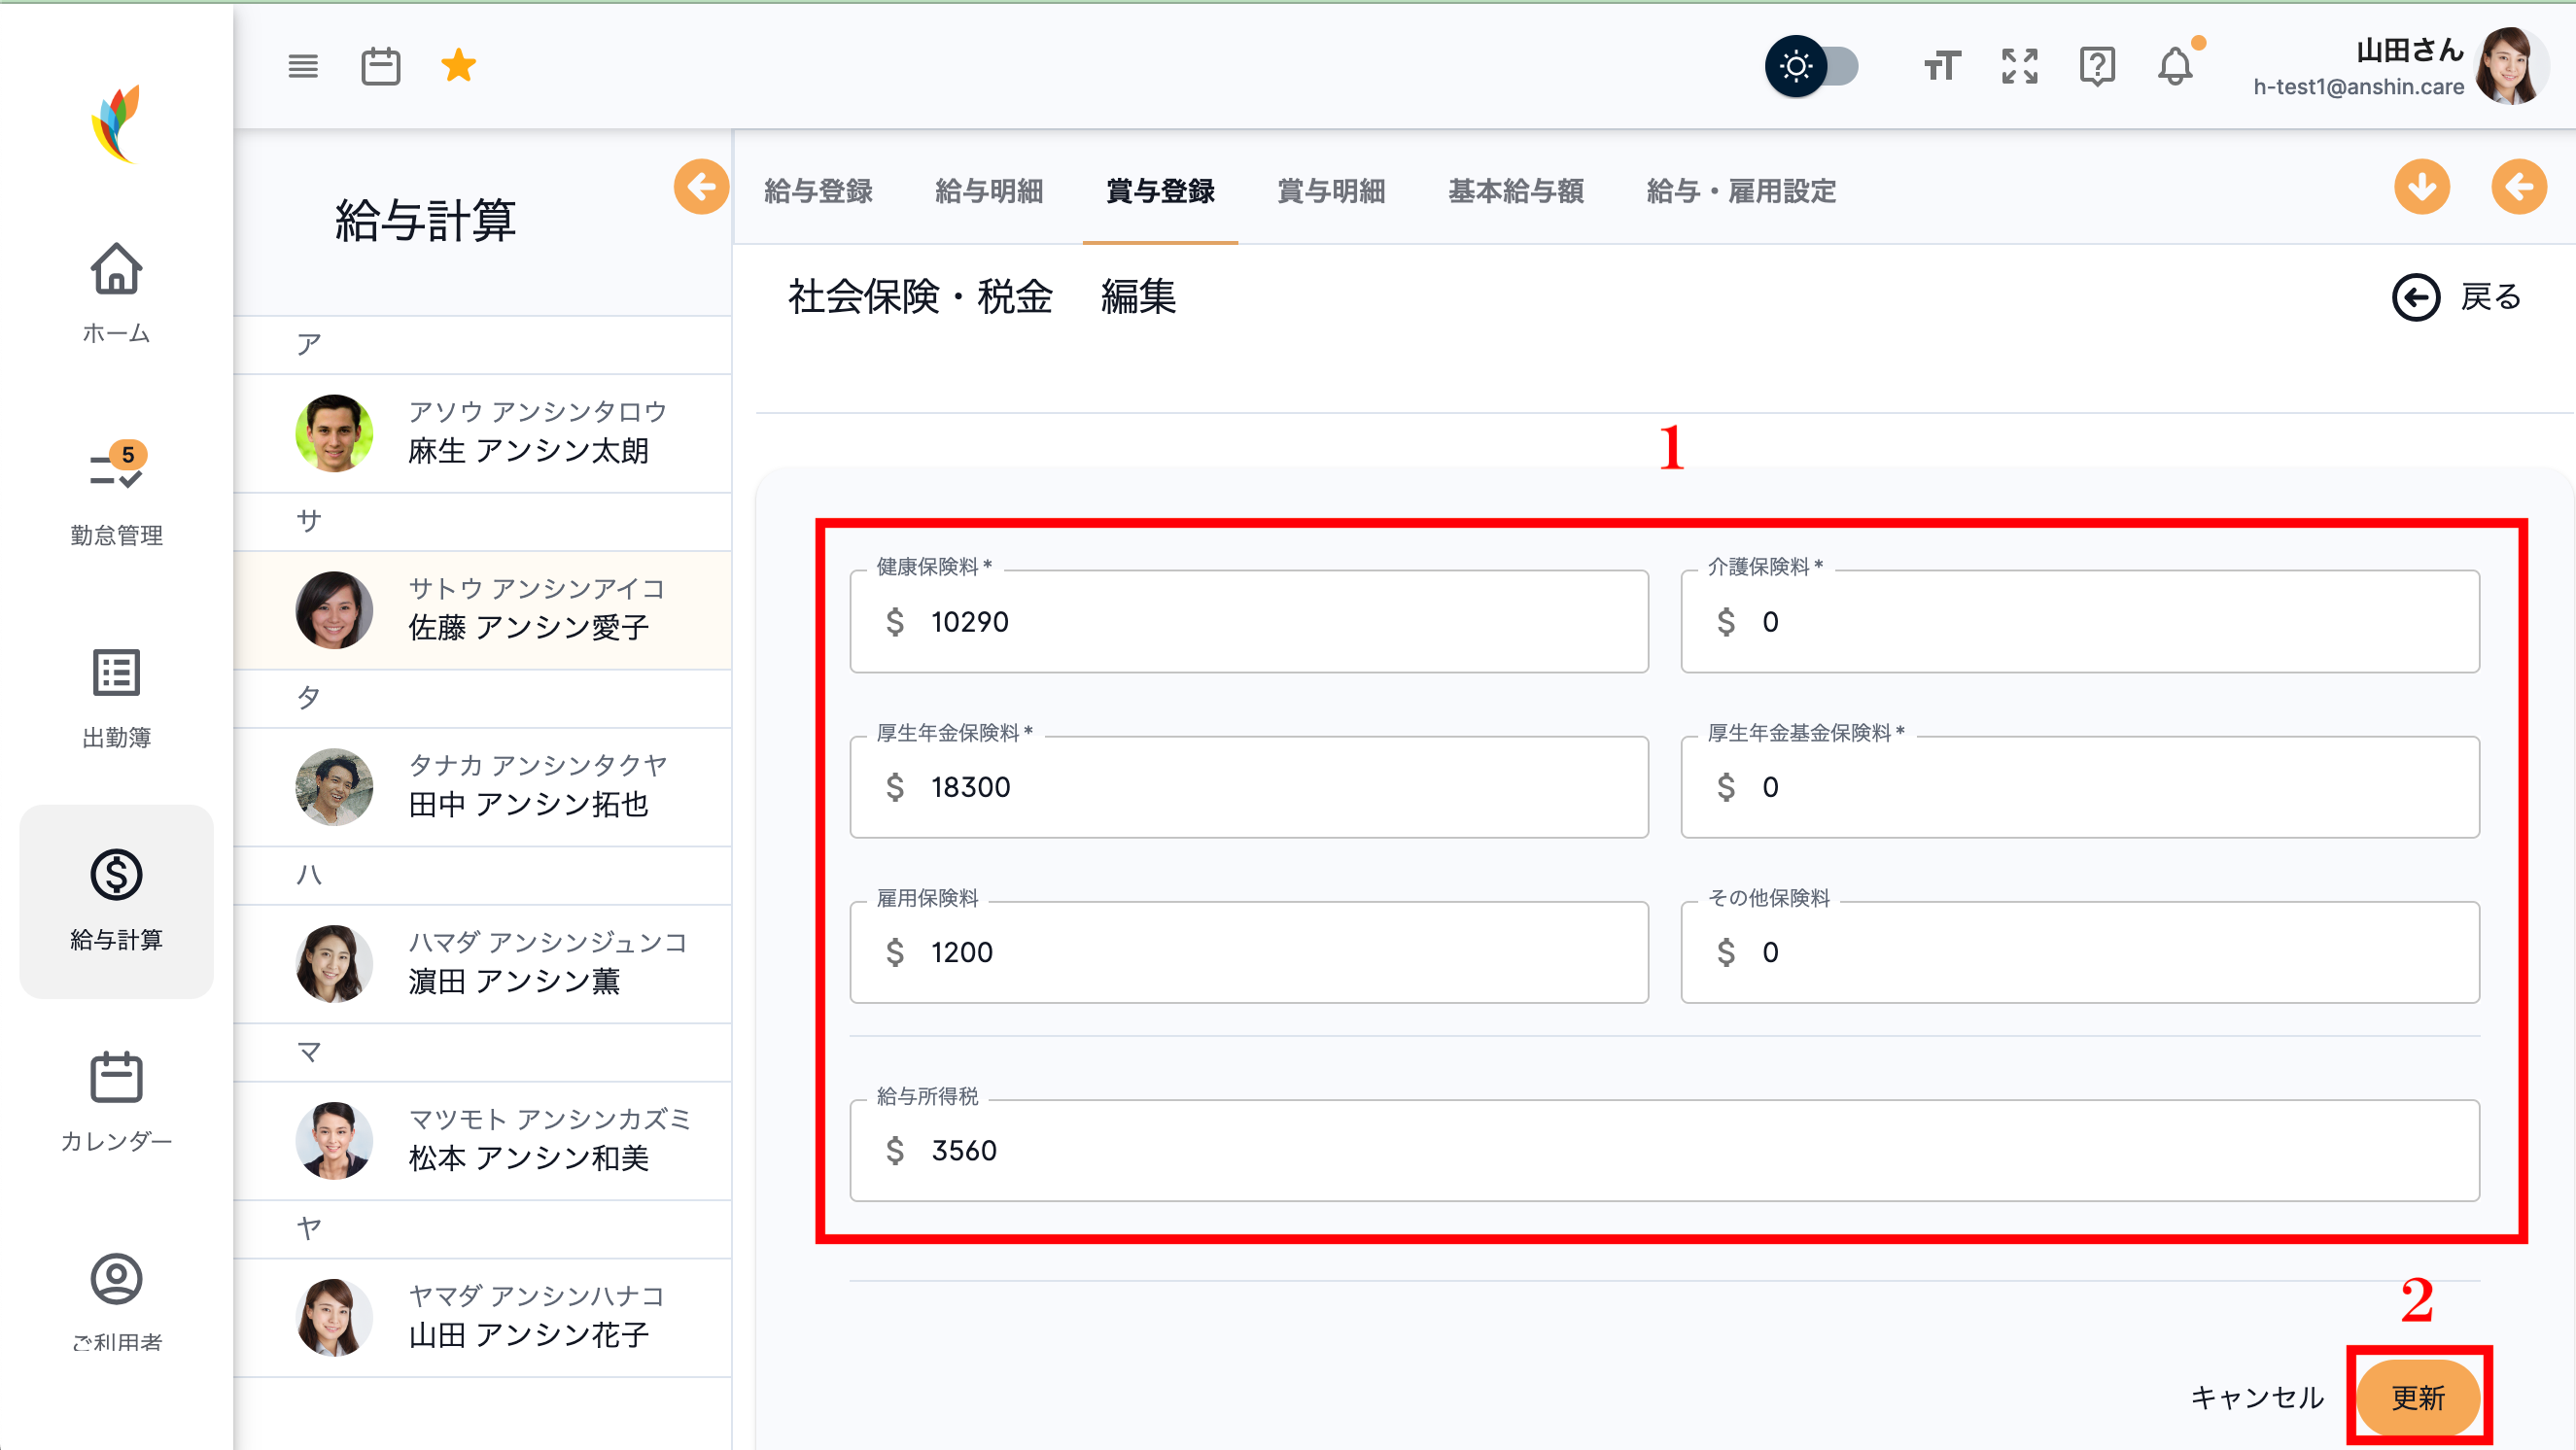
Task: Switch to the 基本給与額 tab
Action: [x=1515, y=191]
